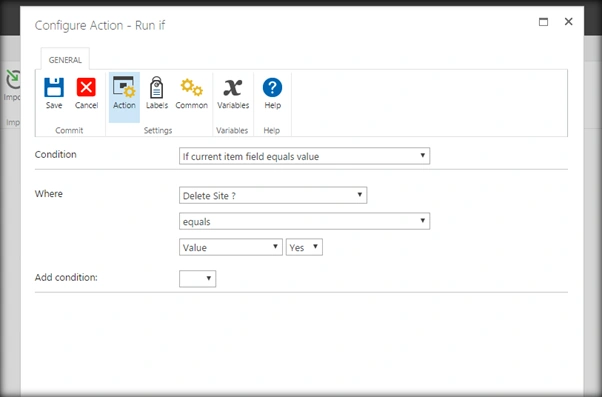Cancel the action configuration
The image size is (602, 397).
point(86,93)
